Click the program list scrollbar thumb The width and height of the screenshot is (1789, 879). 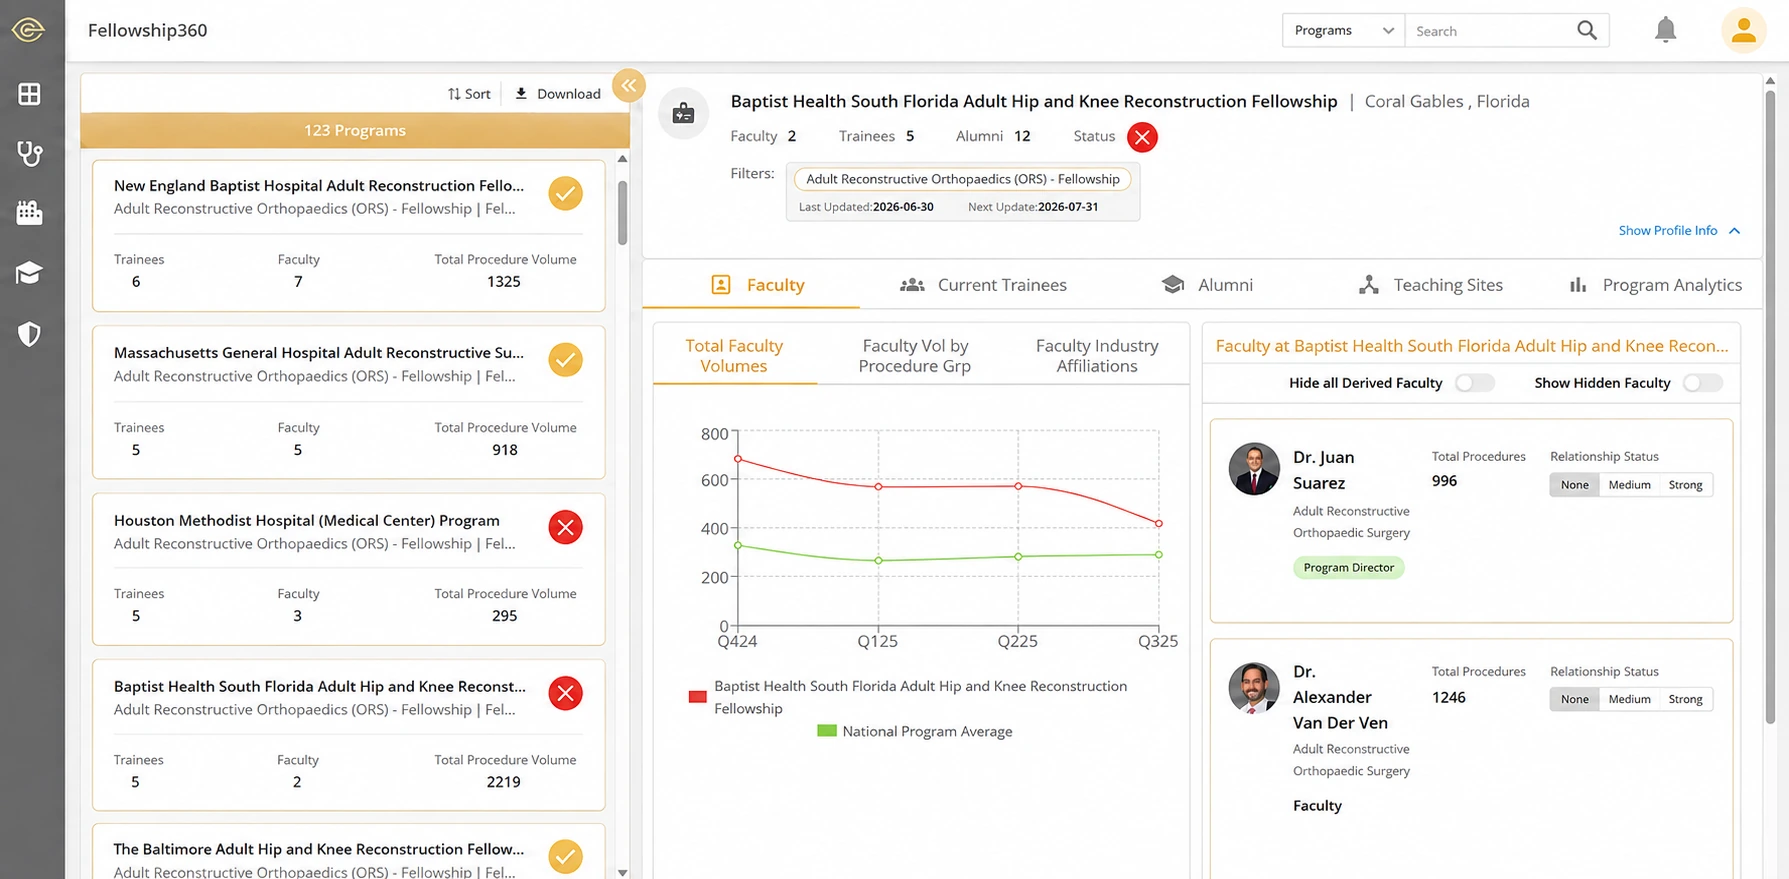(x=622, y=212)
